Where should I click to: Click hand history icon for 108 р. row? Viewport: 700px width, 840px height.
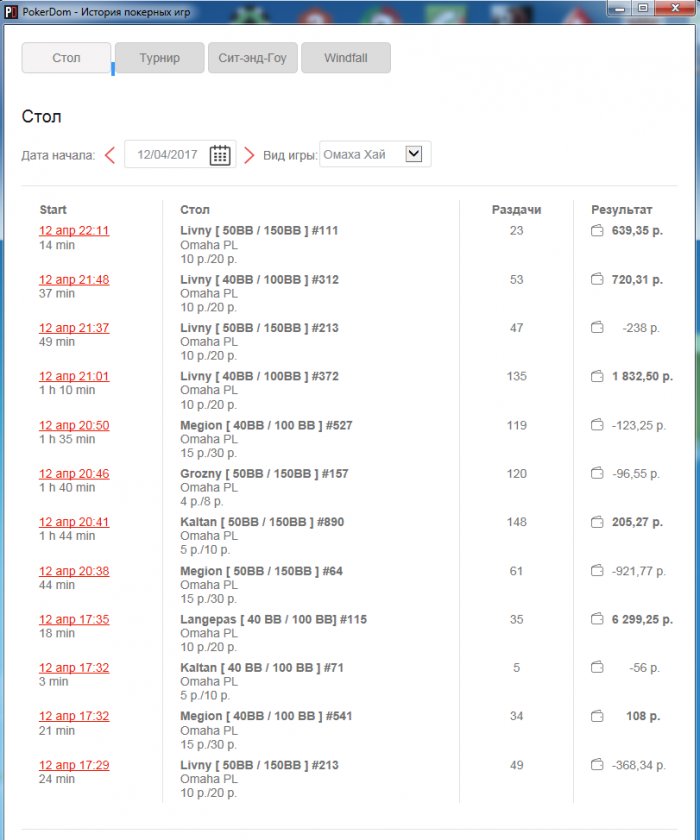coord(597,716)
